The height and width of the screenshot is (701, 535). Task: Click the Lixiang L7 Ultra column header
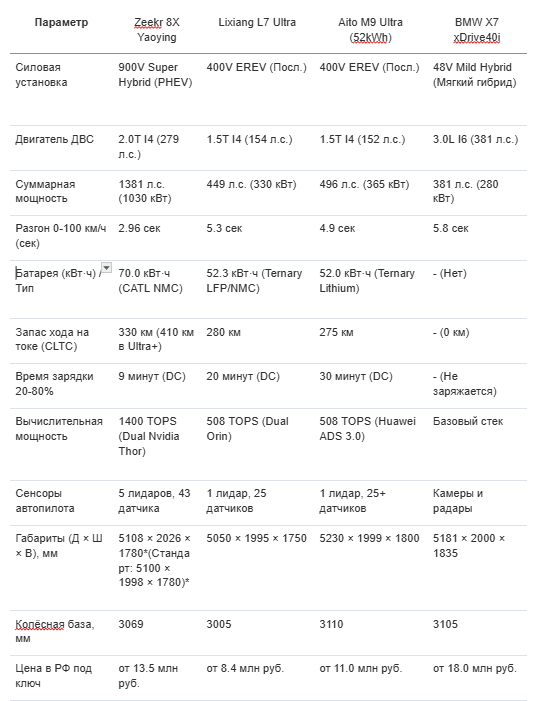click(x=257, y=22)
